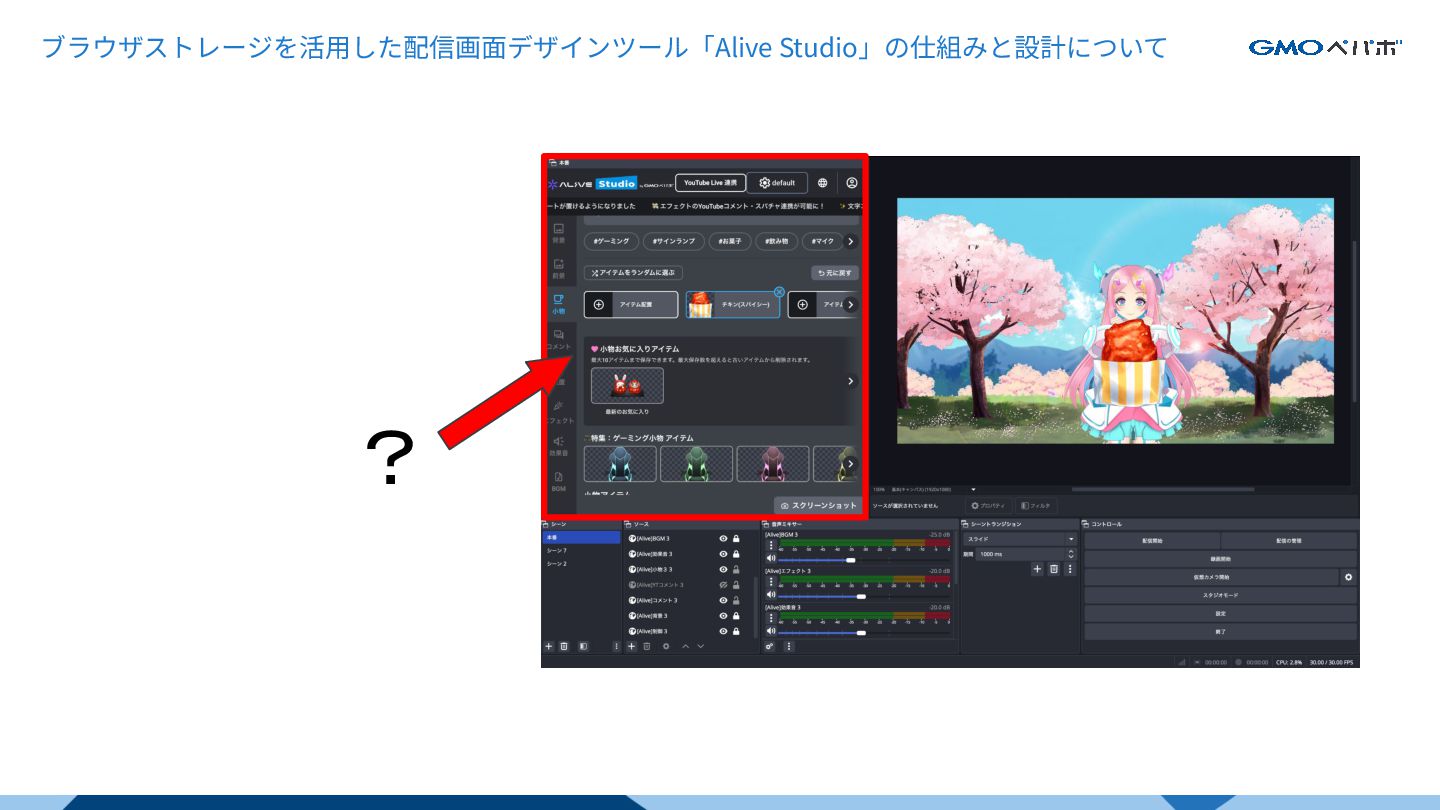Open the 背景 (background) sidebar tab
The height and width of the screenshot is (810, 1440).
[558, 234]
